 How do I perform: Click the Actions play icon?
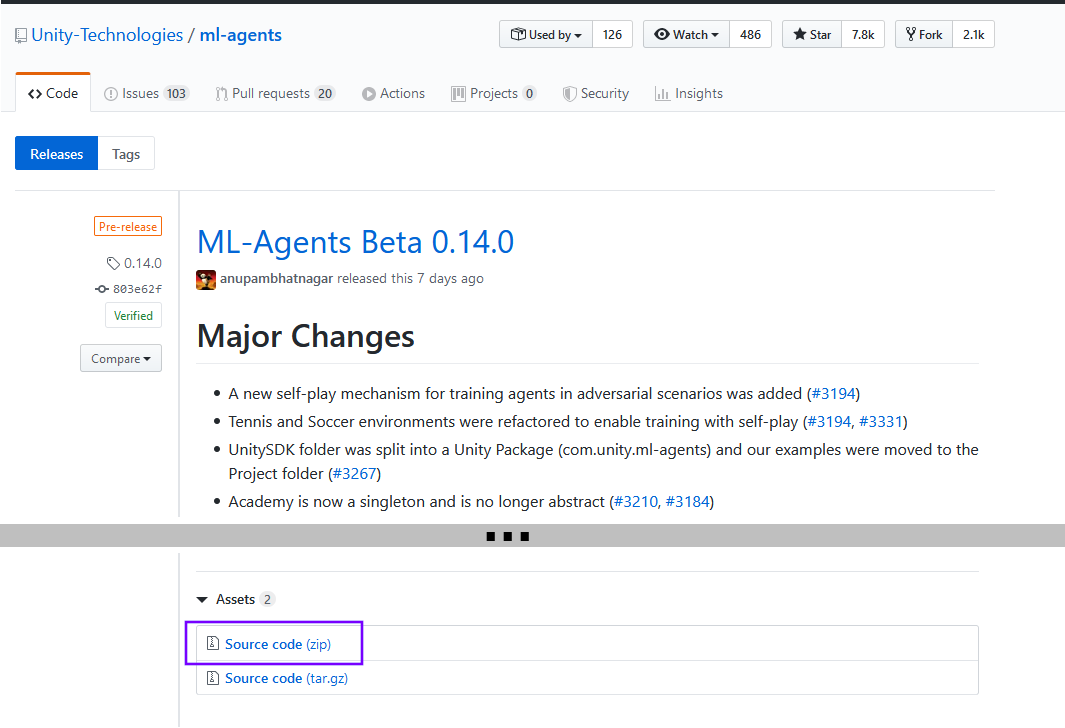coord(369,94)
